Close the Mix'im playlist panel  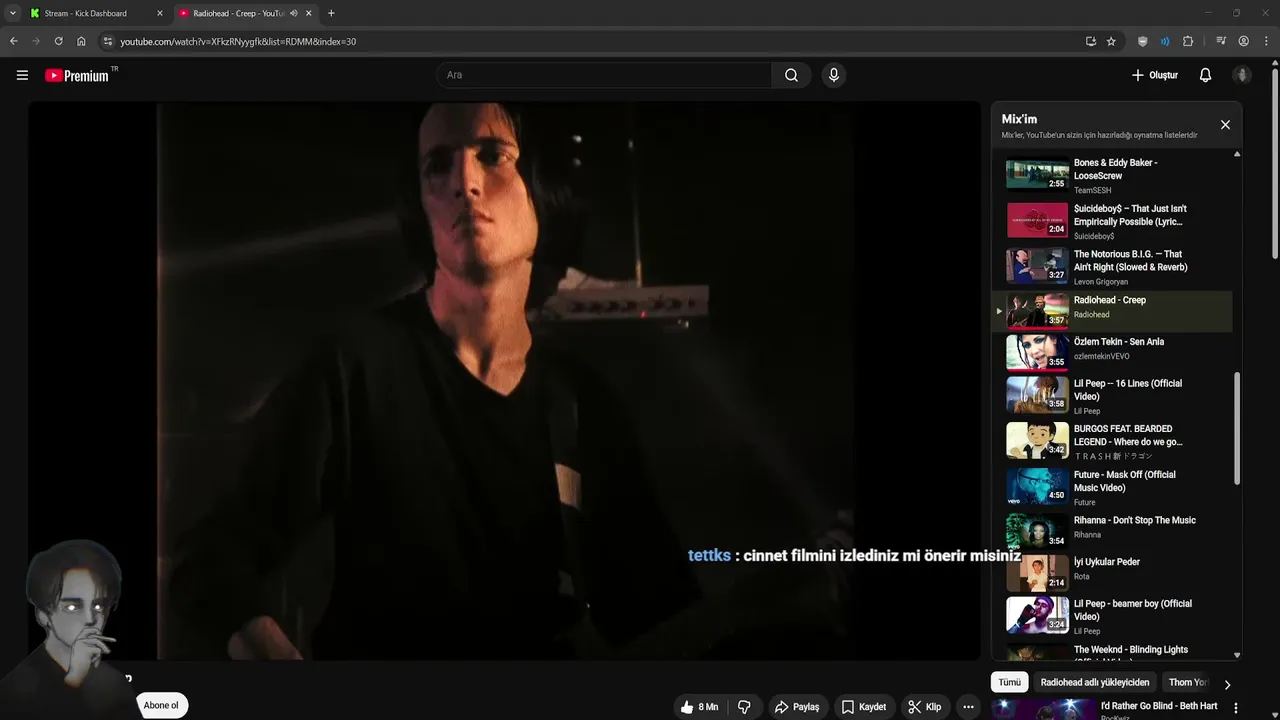point(1225,125)
